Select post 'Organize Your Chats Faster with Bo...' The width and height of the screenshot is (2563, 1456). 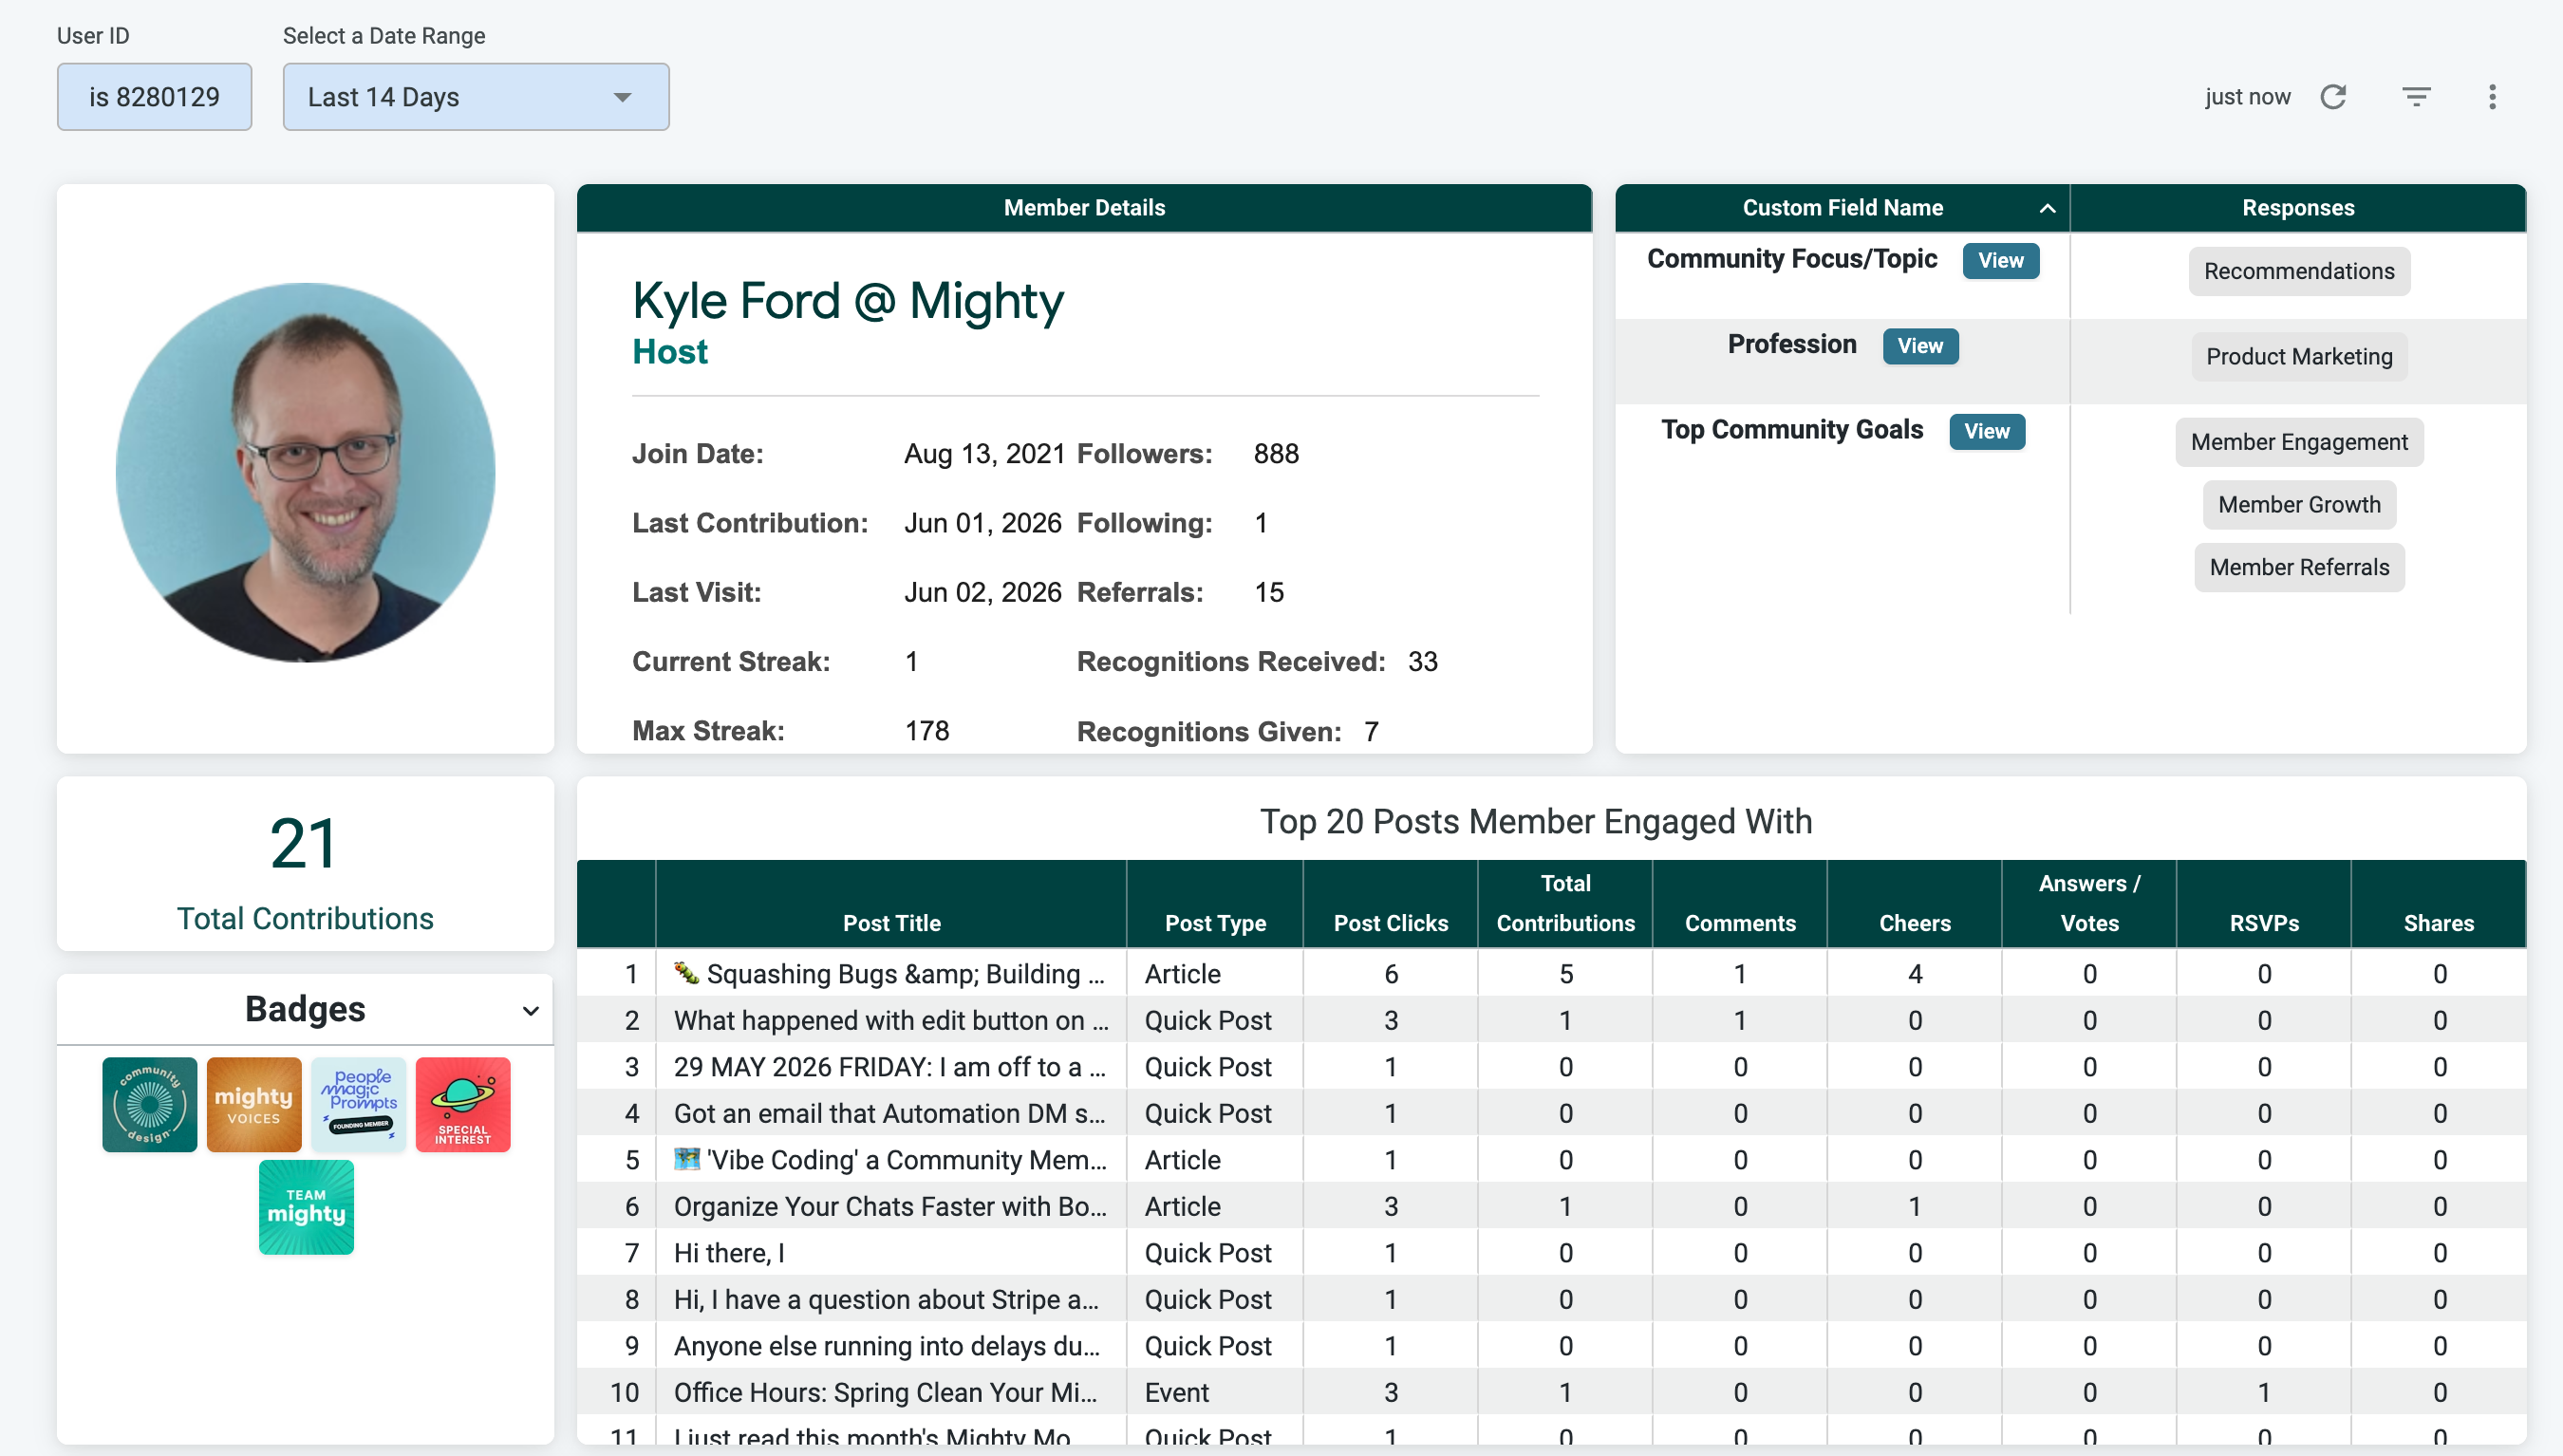click(890, 1207)
